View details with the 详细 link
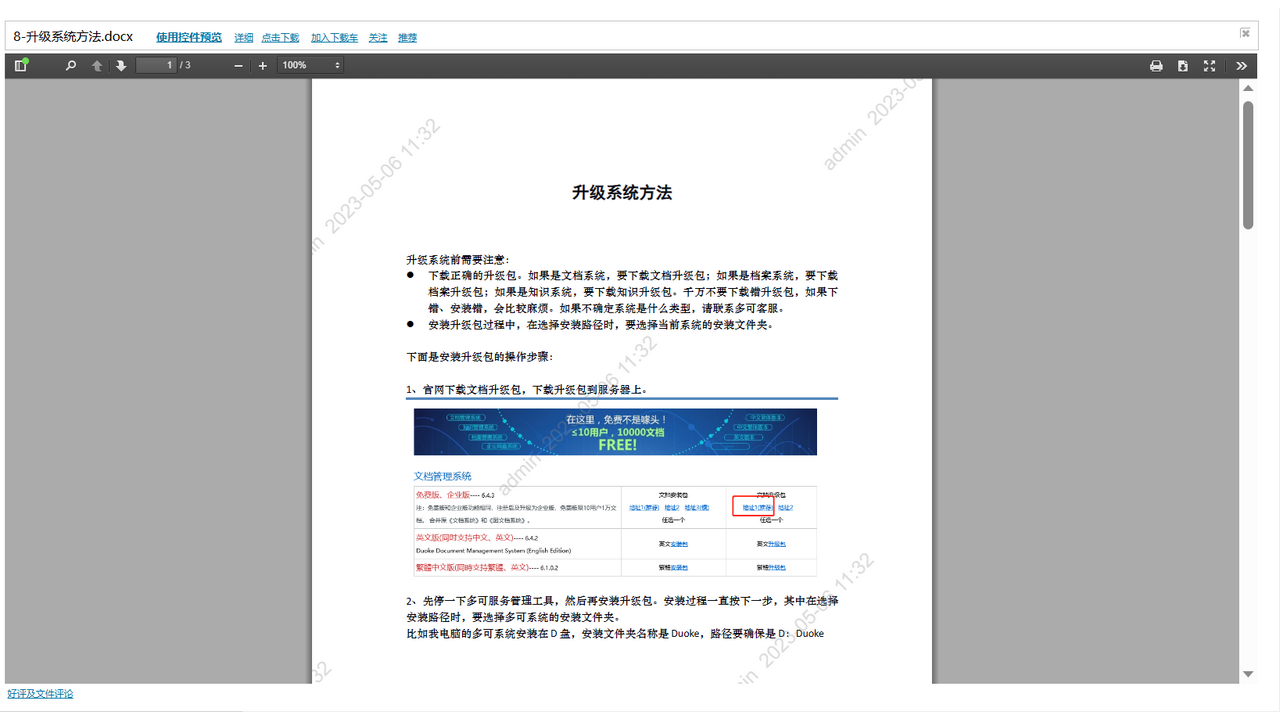1280x720 pixels. pyautogui.click(x=243, y=37)
